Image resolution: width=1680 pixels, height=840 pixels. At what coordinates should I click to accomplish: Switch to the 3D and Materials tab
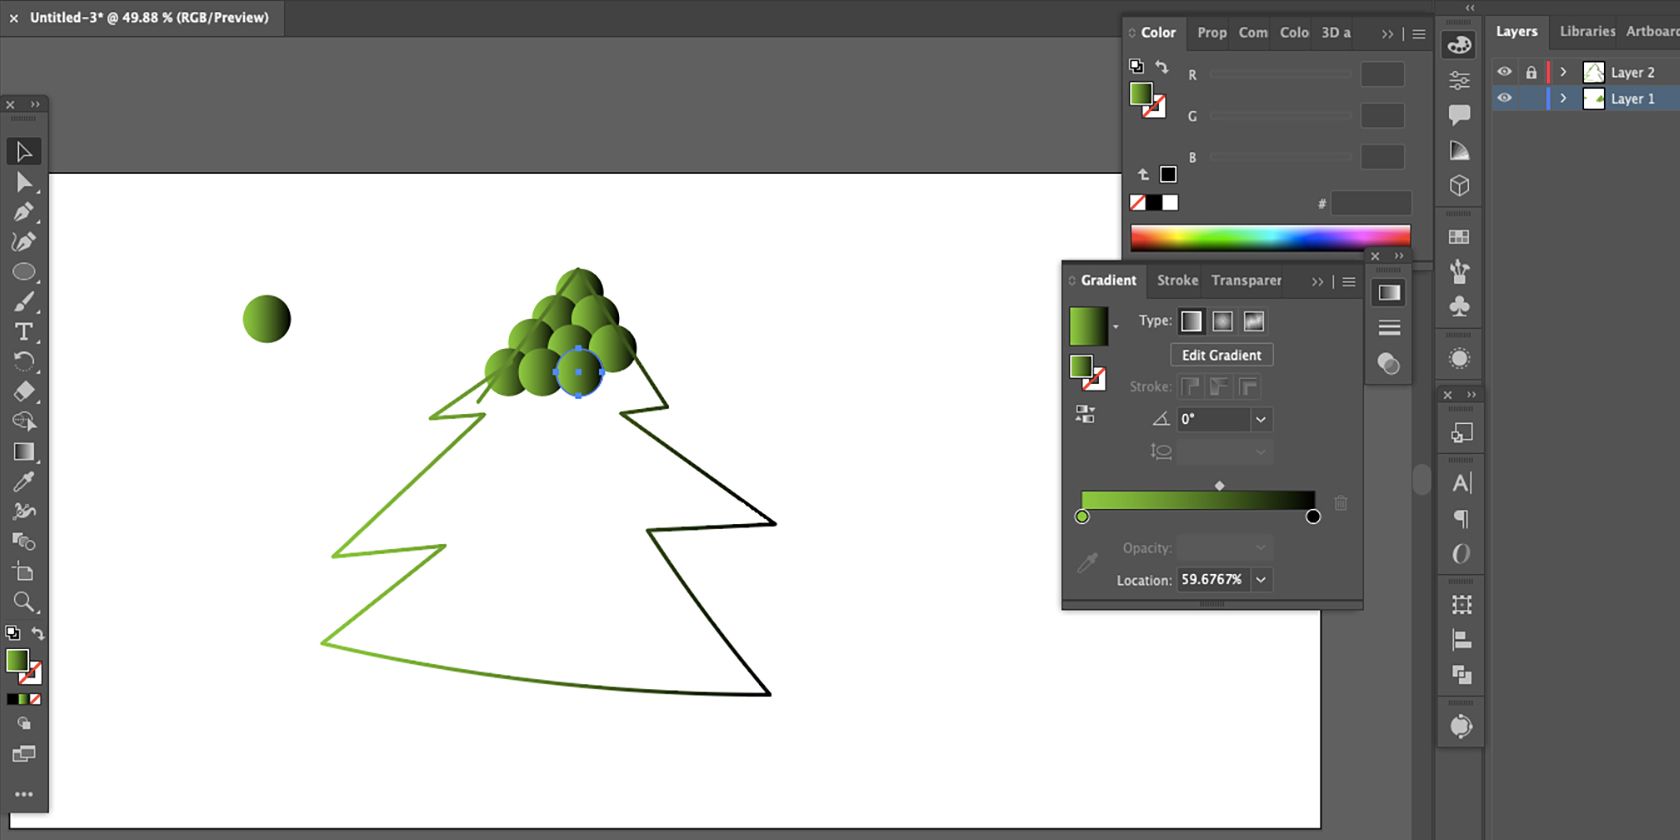click(x=1336, y=32)
